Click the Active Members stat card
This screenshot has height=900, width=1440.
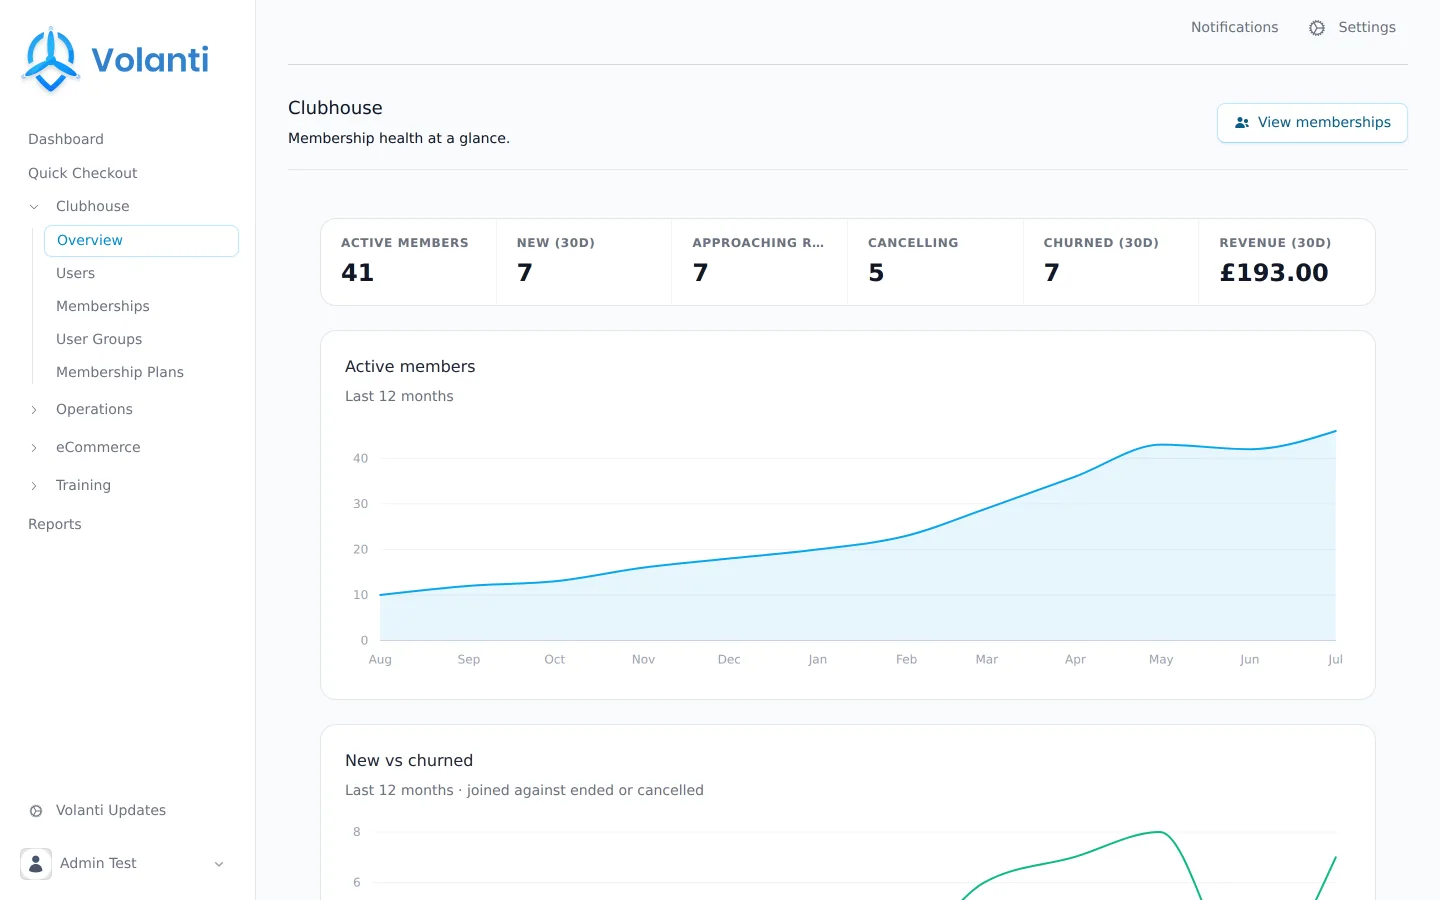408,262
